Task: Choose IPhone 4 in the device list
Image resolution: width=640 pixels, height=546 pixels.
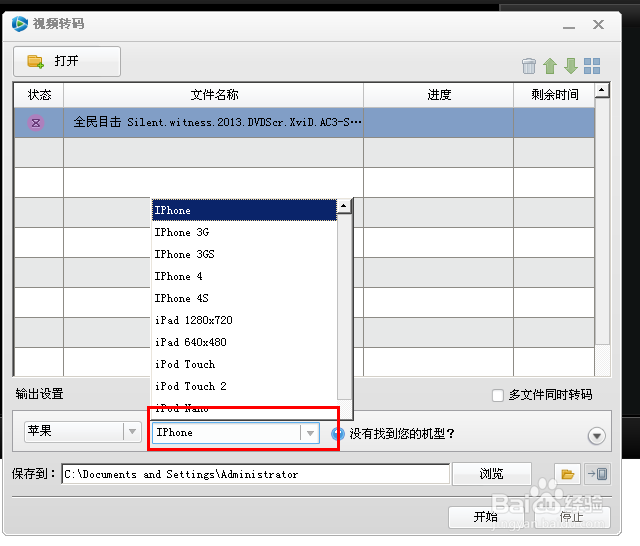Action: pyautogui.click(x=244, y=276)
